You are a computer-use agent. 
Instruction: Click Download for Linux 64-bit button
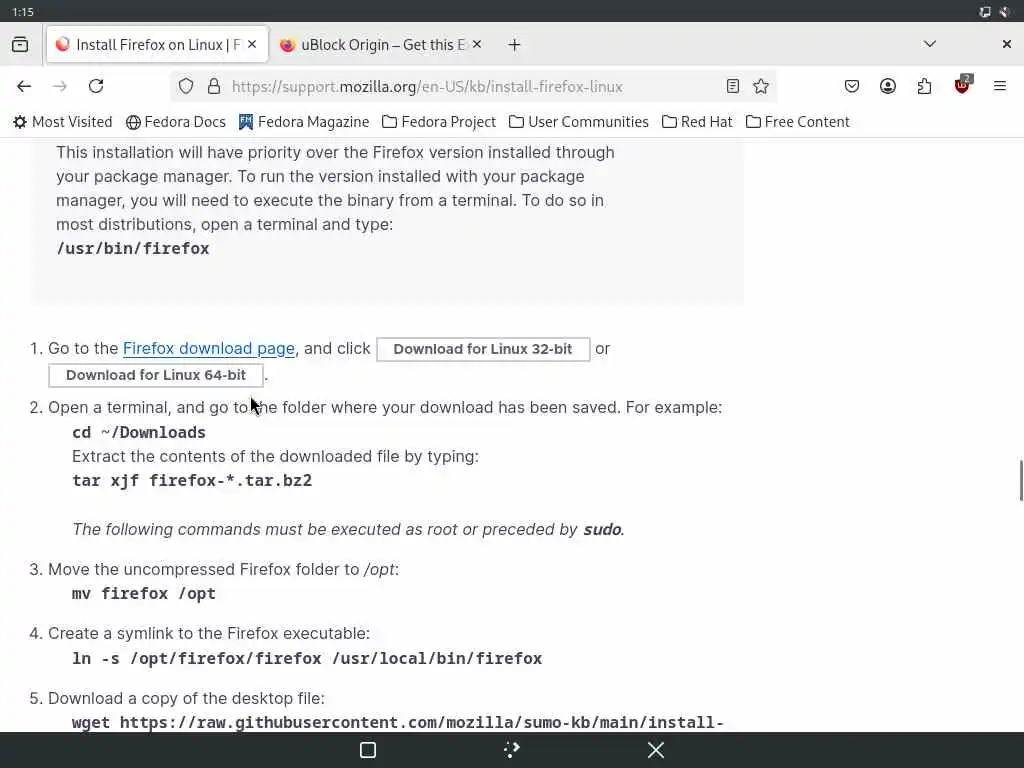click(x=156, y=376)
